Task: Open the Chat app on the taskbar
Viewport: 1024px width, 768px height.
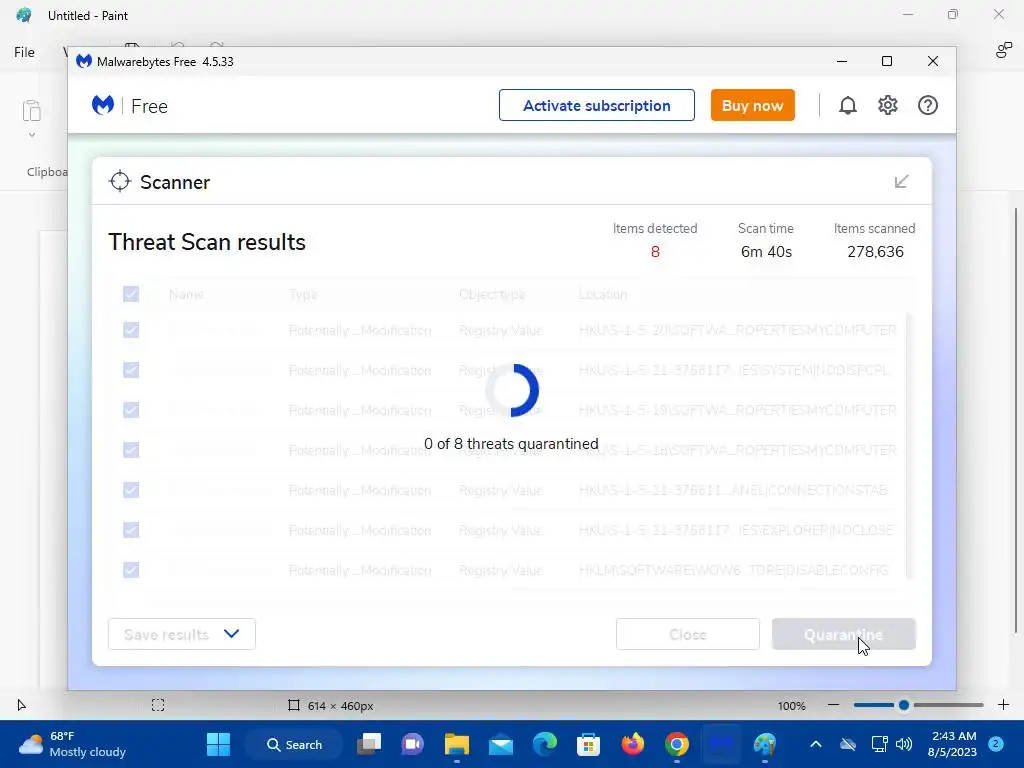Action: 413,744
